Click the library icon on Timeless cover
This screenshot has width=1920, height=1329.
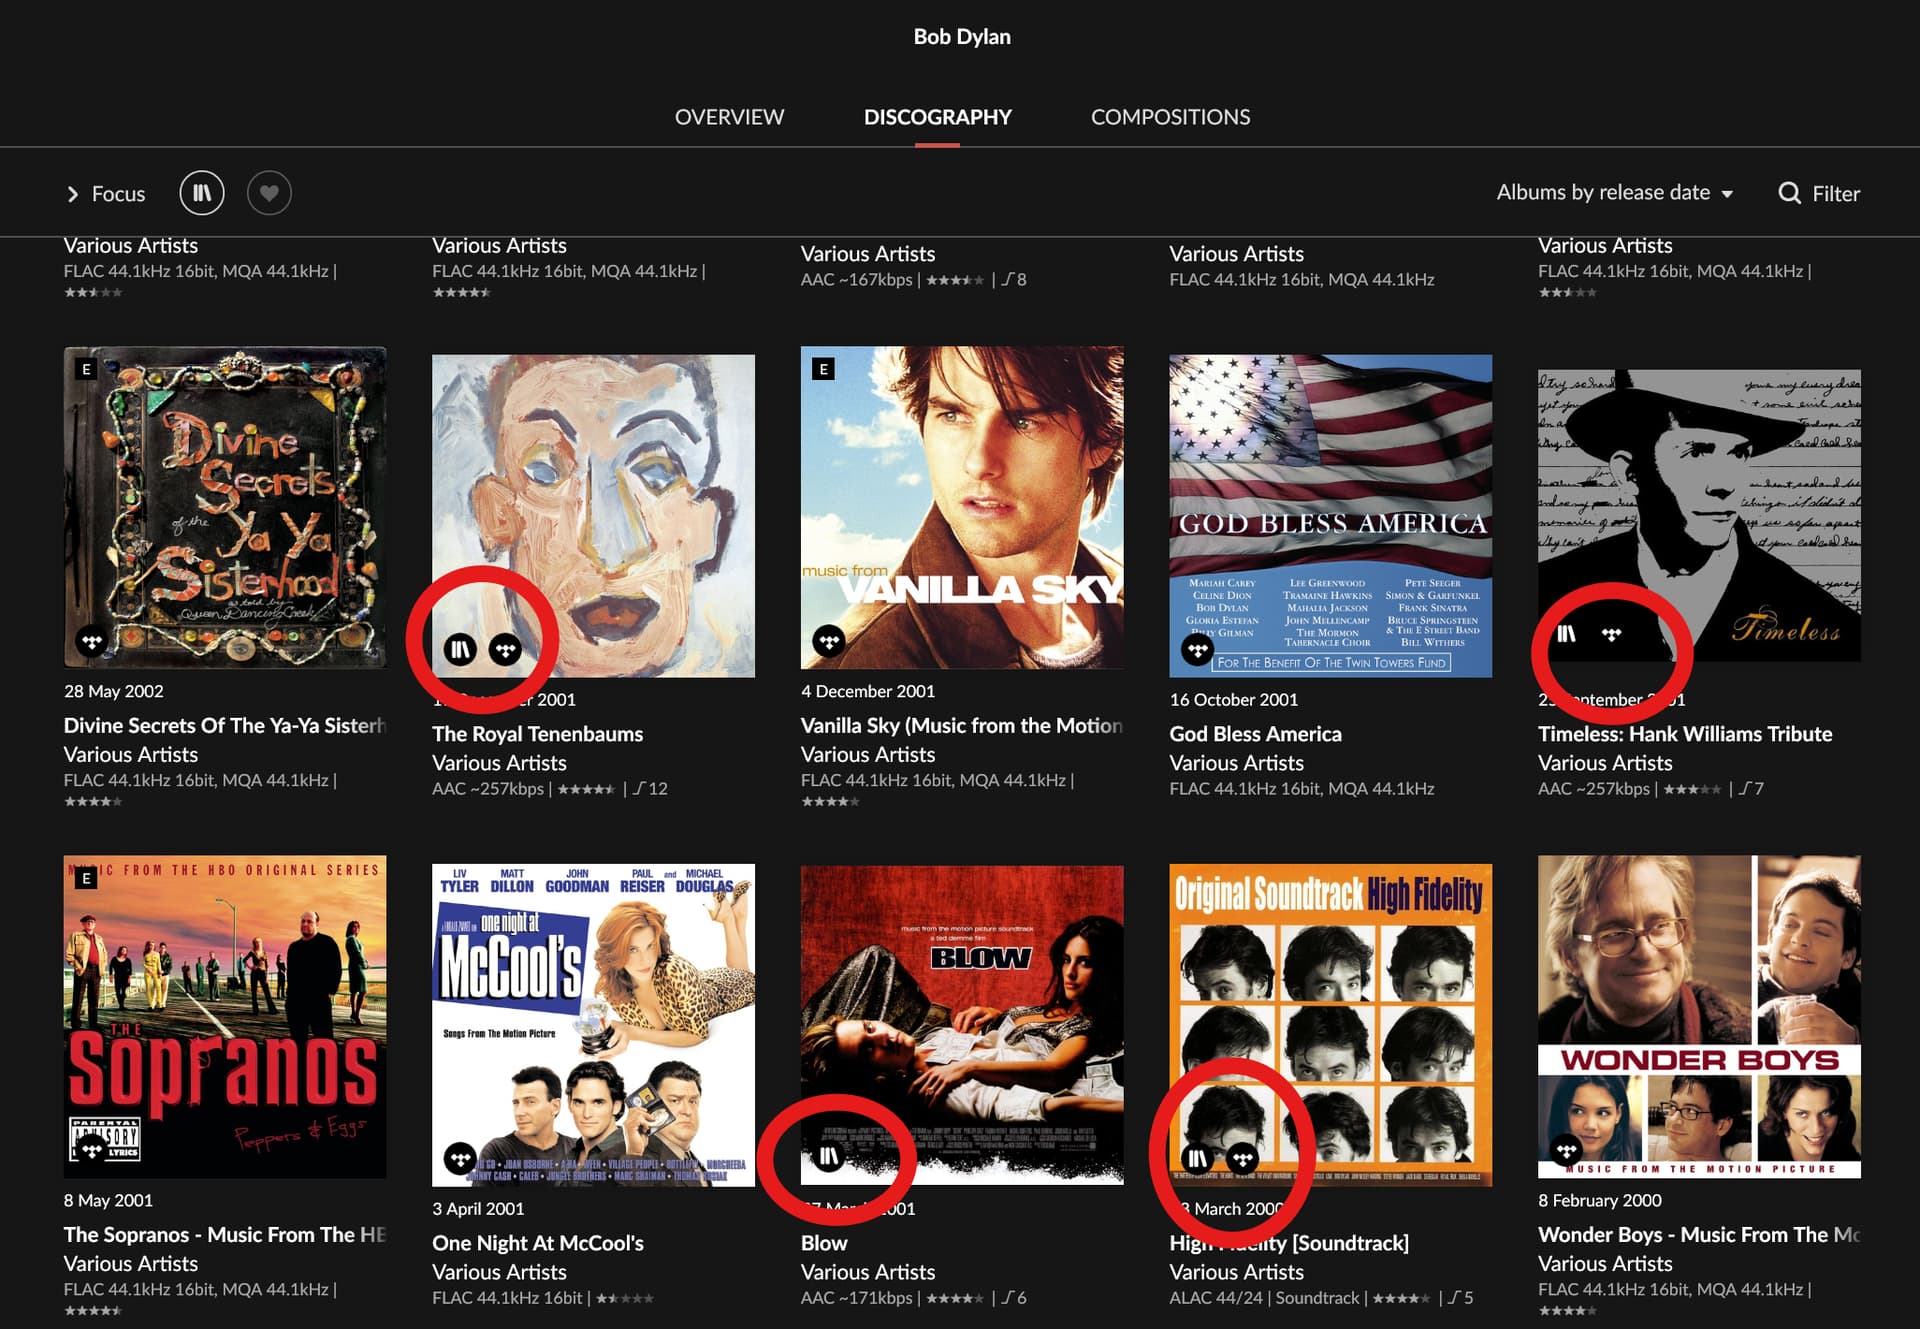(1566, 634)
